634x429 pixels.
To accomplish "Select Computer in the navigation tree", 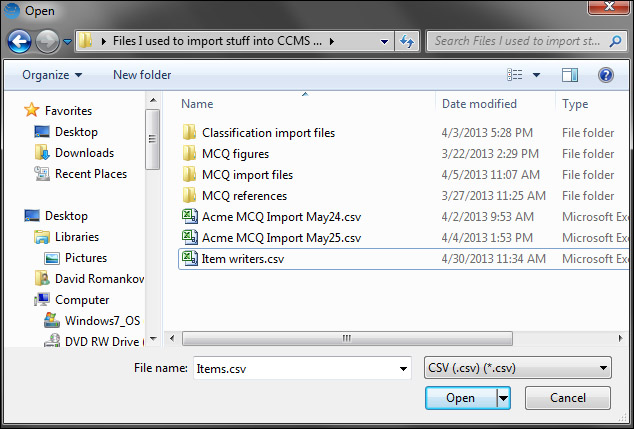I will pos(82,300).
